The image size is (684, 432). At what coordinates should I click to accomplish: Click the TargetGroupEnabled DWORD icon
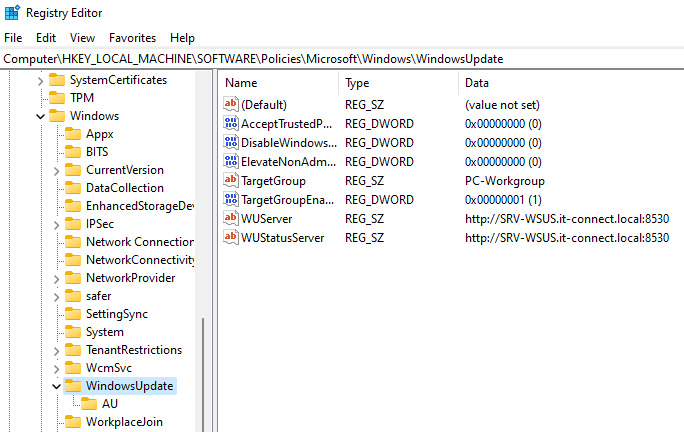231,200
